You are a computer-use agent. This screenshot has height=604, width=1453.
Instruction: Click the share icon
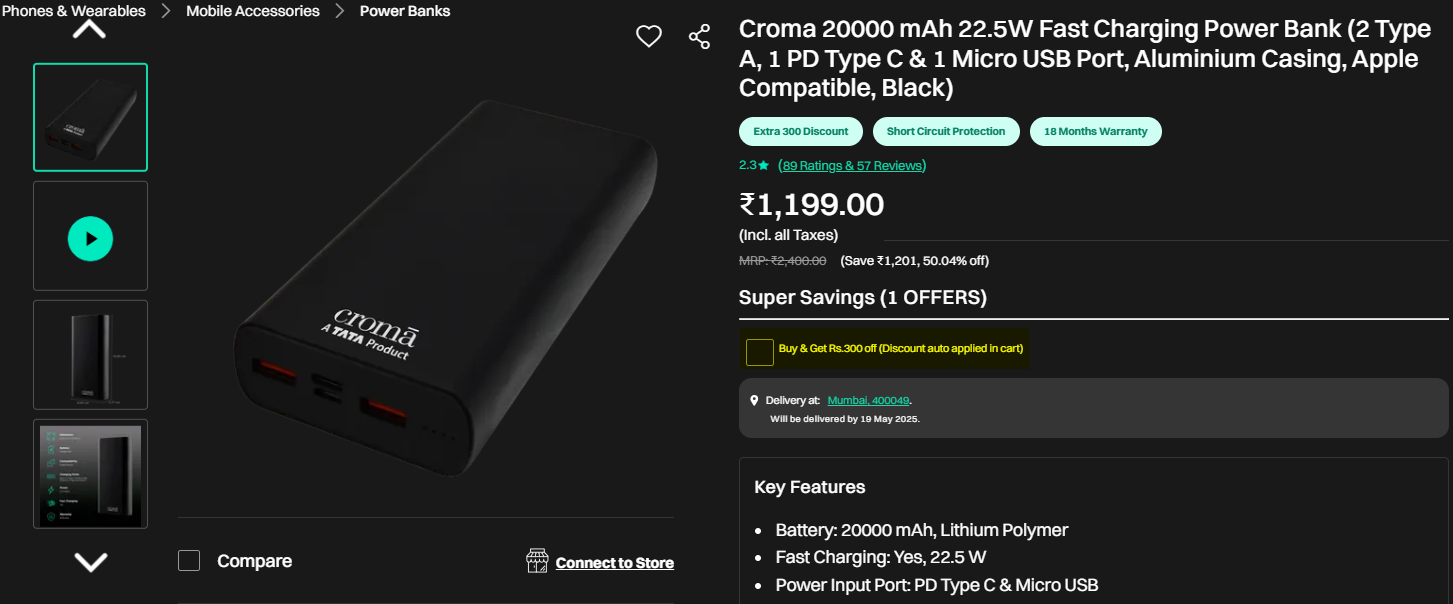click(699, 37)
